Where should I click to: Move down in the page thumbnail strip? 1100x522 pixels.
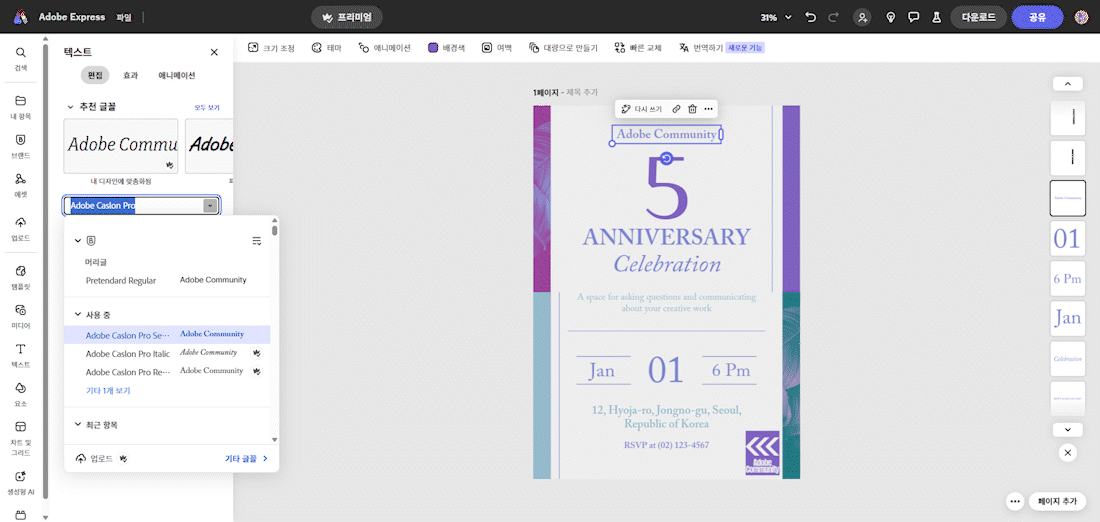pyautogui.click(x=1068, y=429)
